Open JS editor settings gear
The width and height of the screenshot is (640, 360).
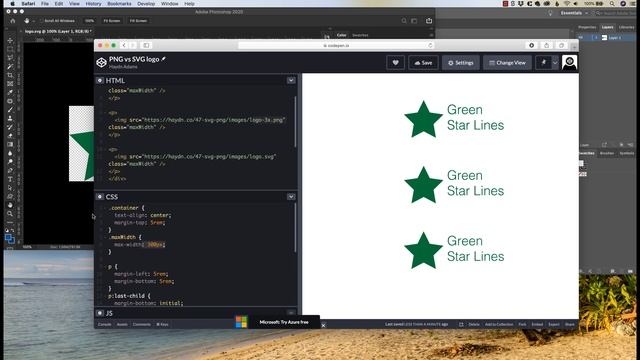100,313
